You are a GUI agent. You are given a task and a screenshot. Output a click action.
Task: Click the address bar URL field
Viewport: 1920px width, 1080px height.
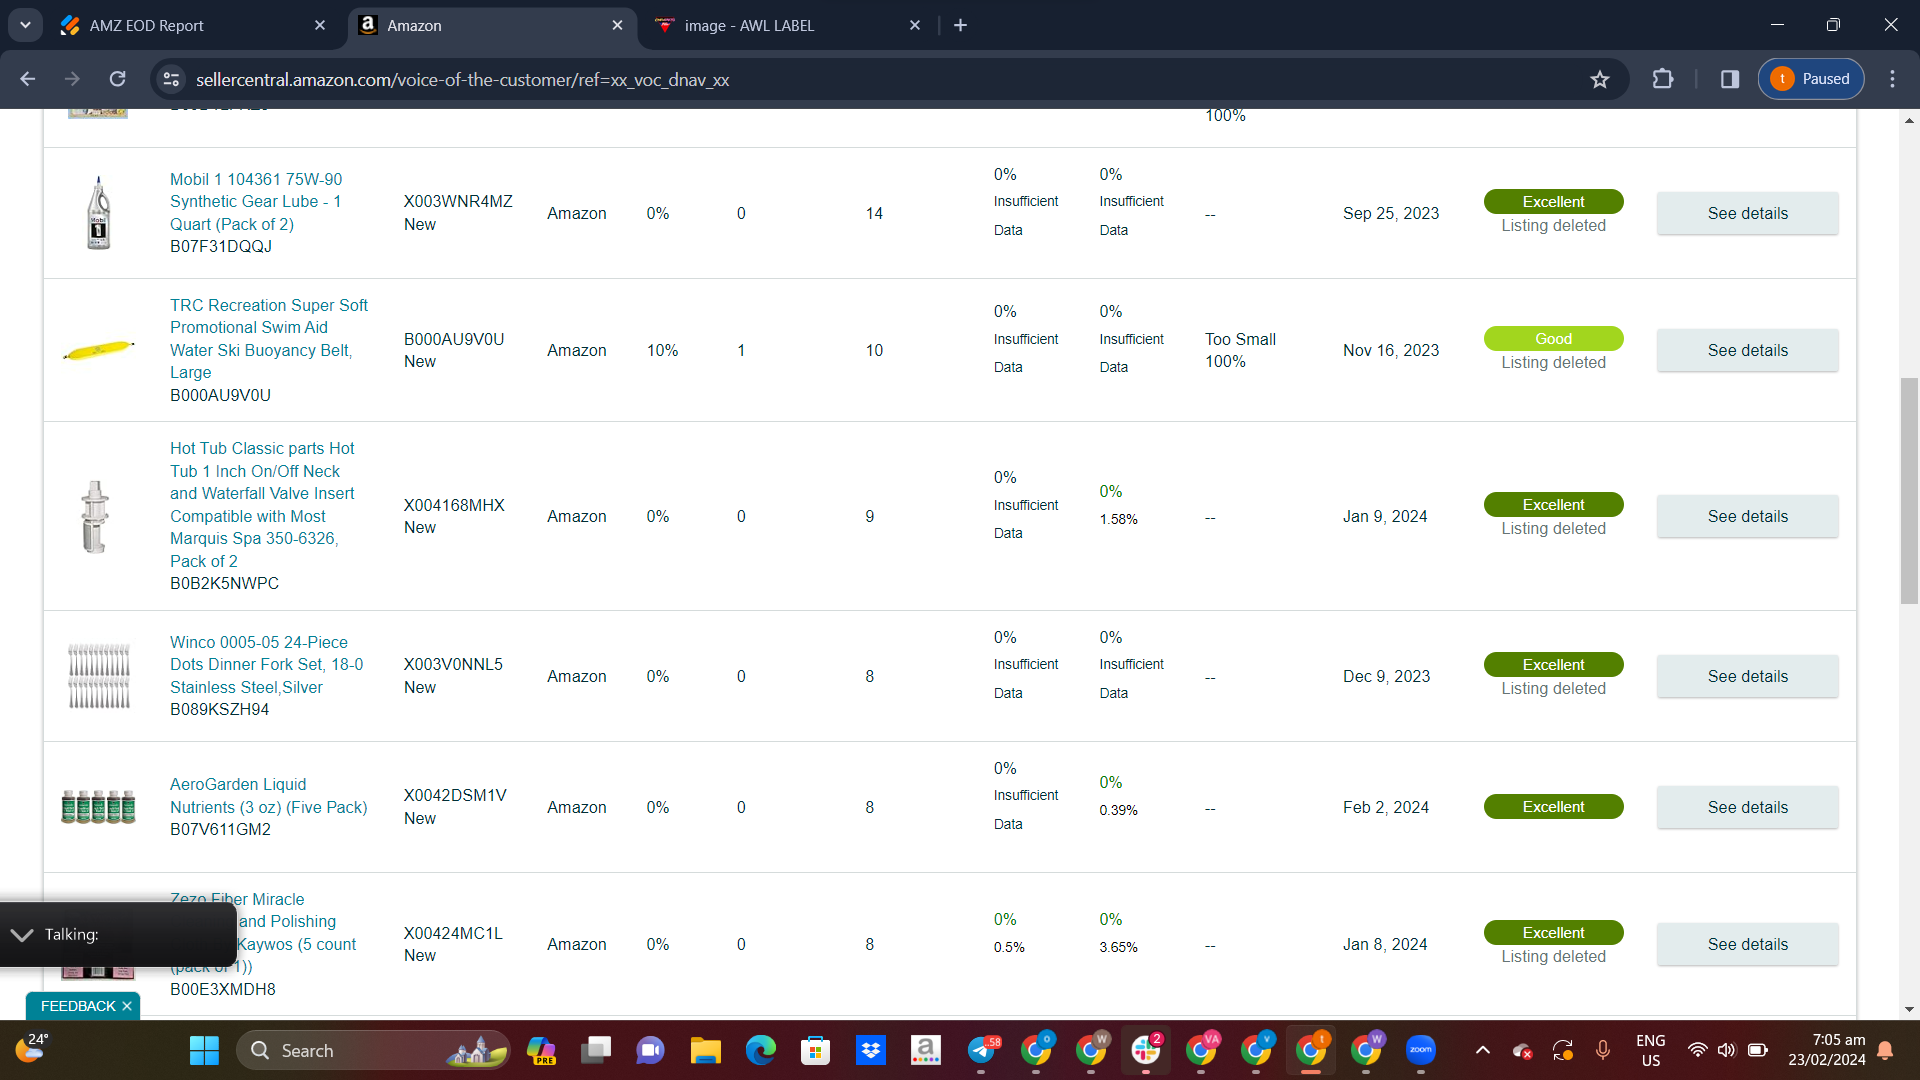coord(880,79)
